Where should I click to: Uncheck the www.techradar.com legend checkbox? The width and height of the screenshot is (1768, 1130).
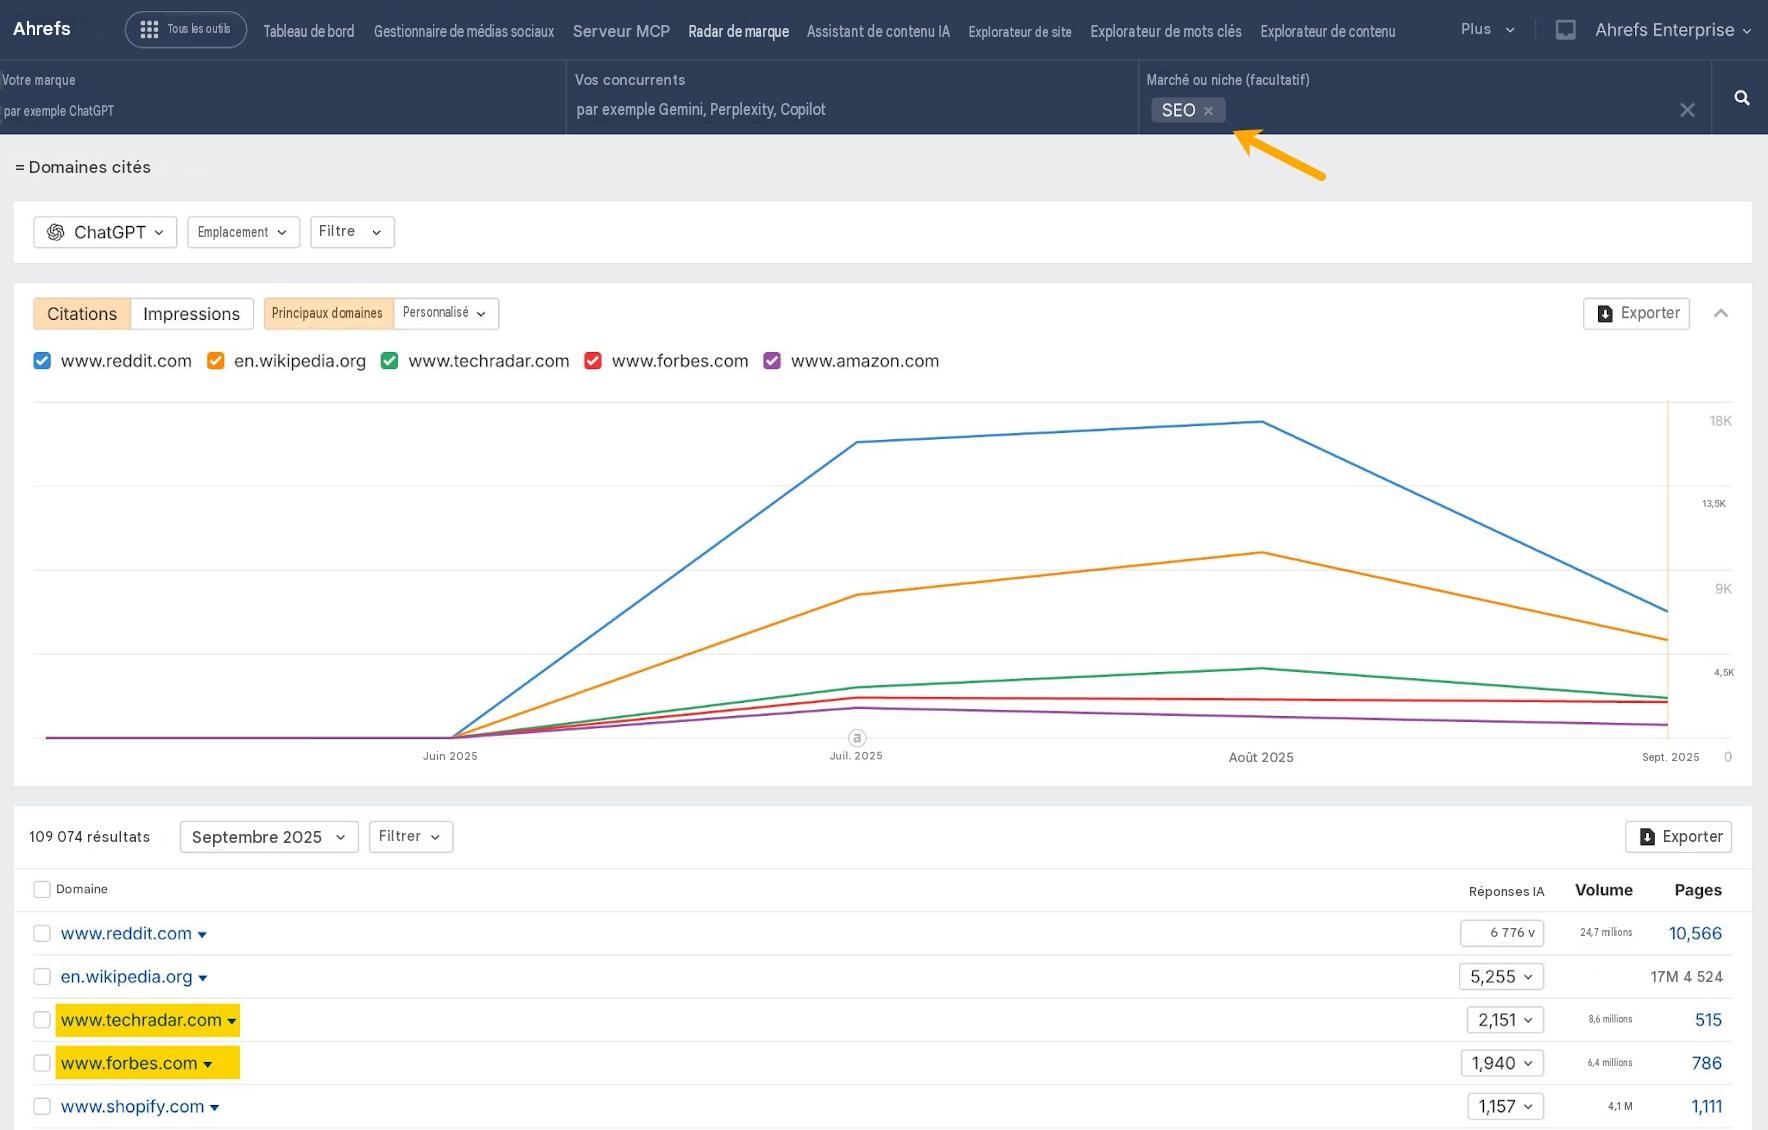390,361
